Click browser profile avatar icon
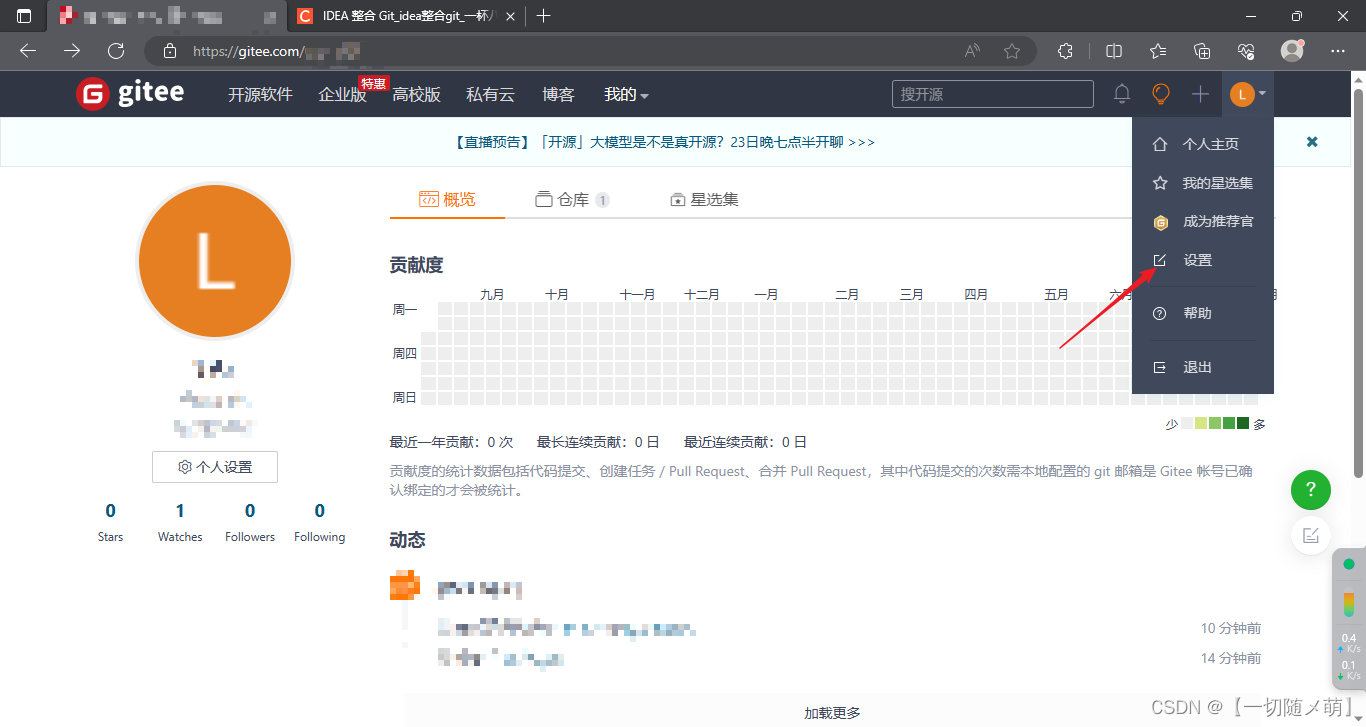Image resolution: width=1366 pixels, height=727 pixels. point(1292,50)
